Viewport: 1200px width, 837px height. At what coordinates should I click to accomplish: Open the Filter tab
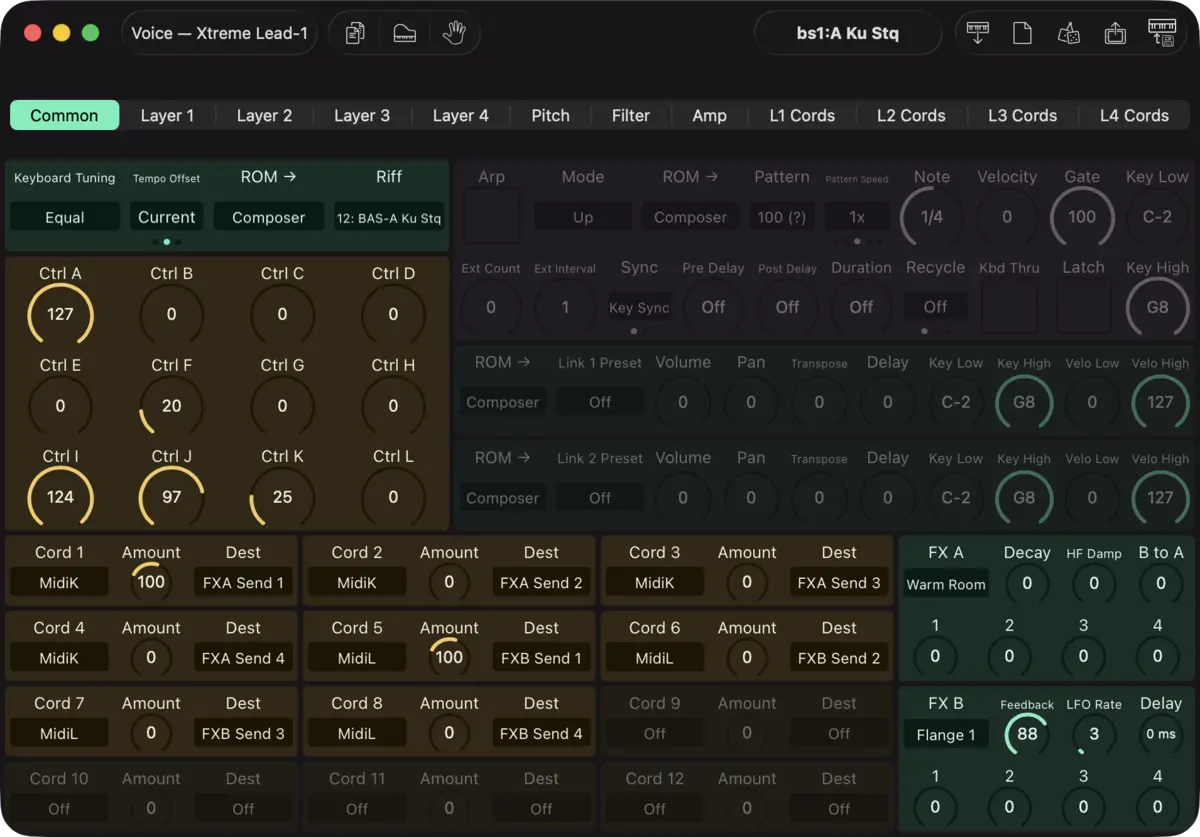click(x=631, y=115)
